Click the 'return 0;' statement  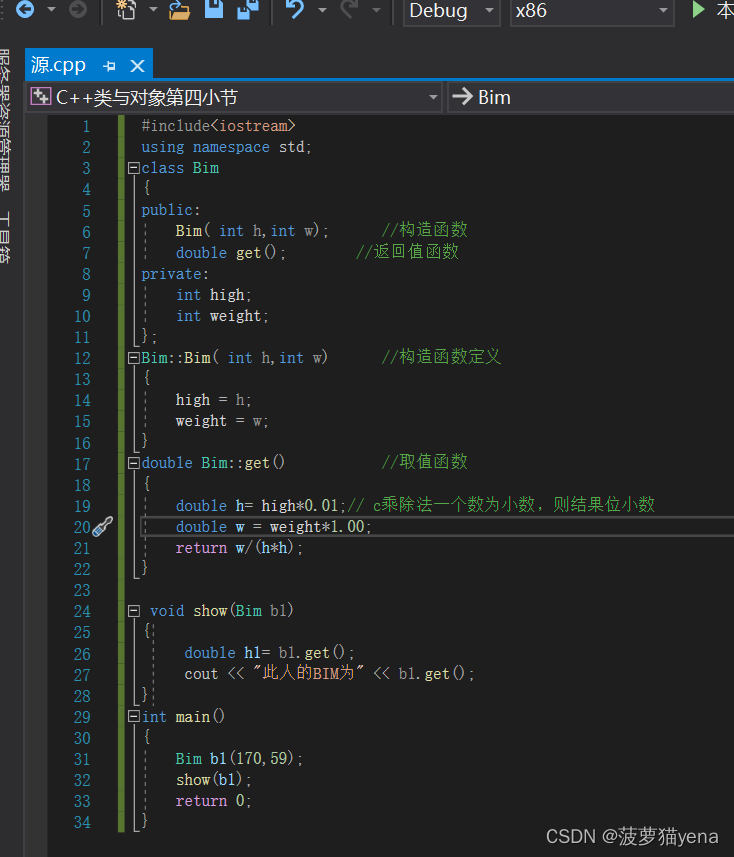click(x=214, y=801)
